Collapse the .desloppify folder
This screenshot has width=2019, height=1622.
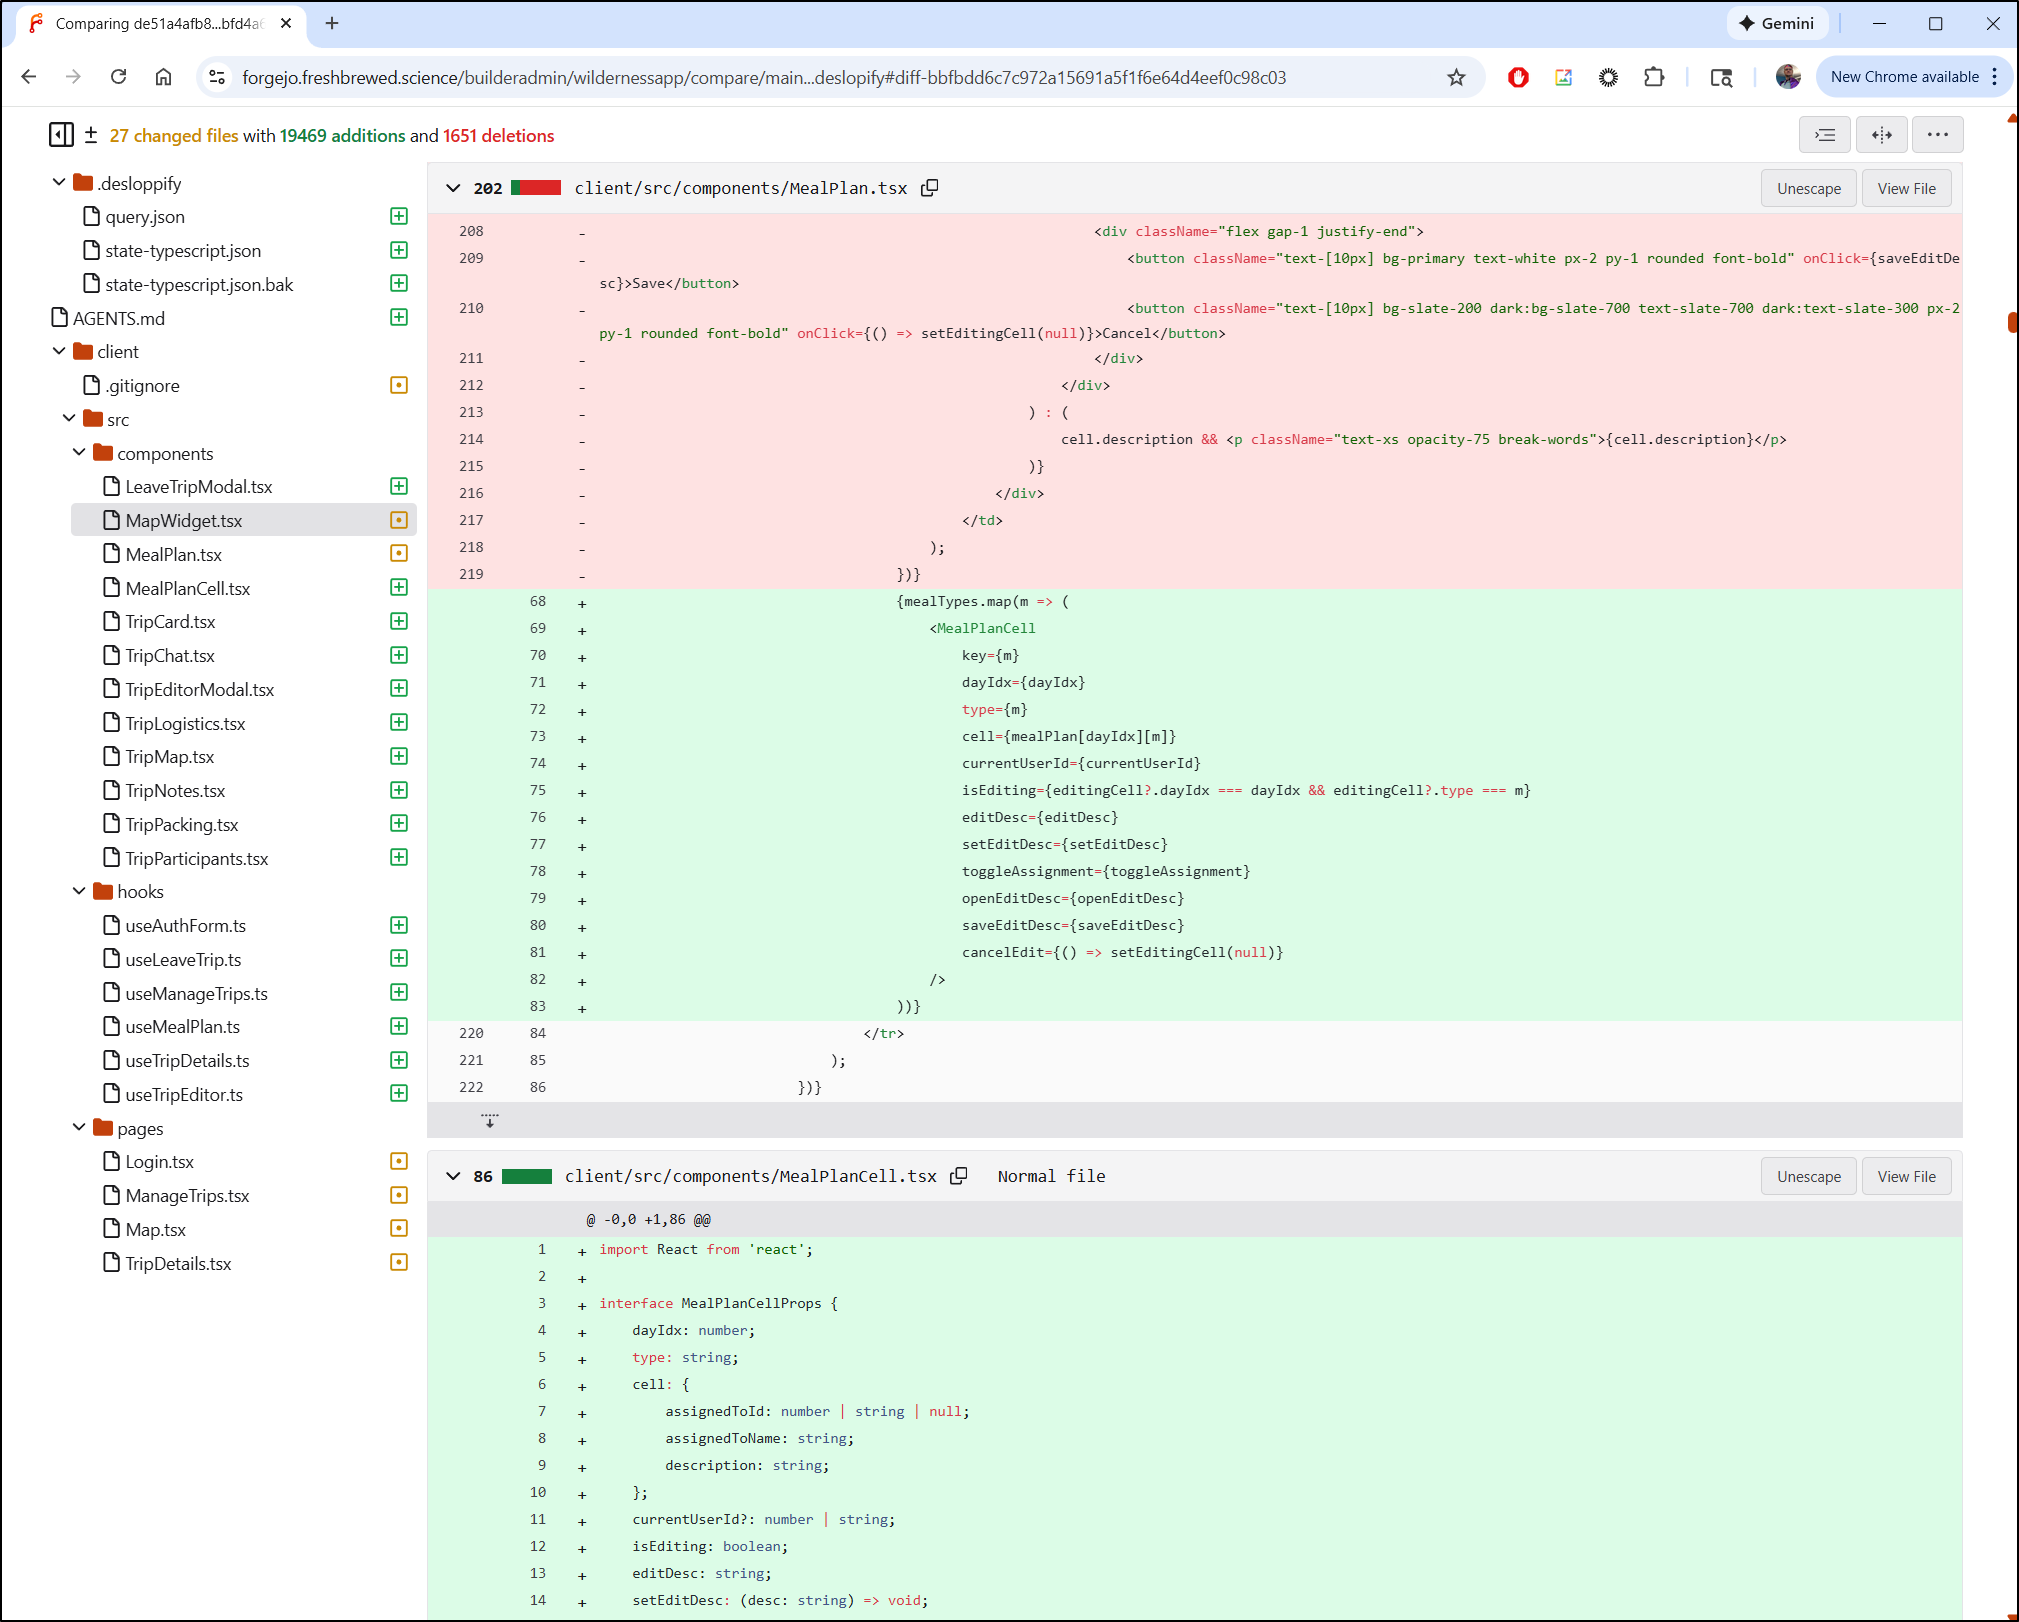59,183
